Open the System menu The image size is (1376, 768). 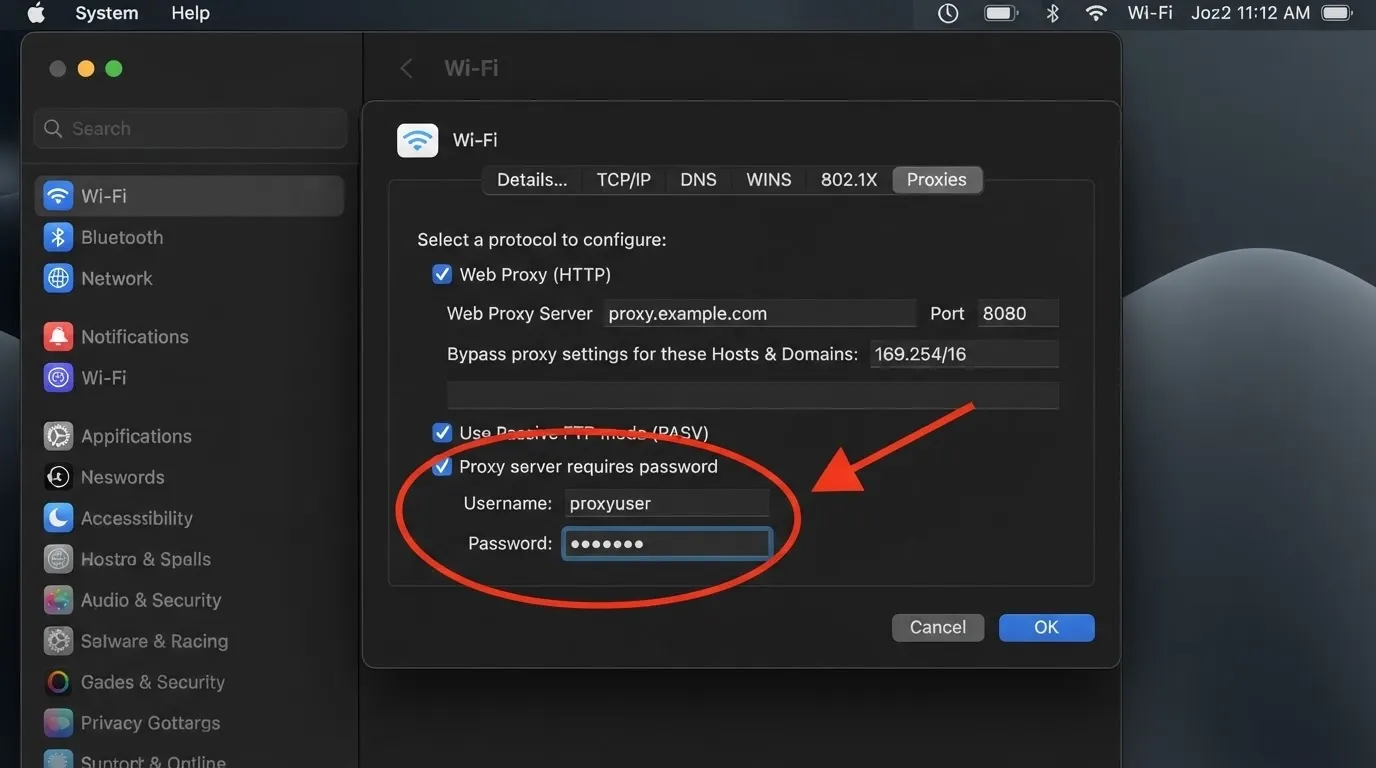click(107, 13)
